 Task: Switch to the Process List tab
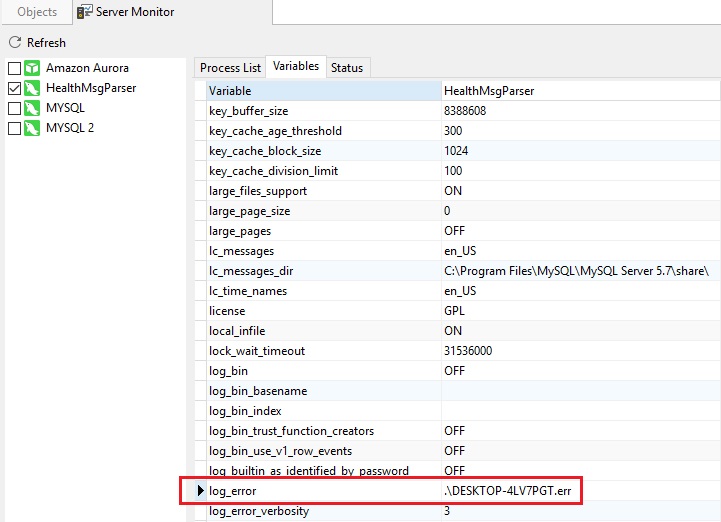click(x=230, y=68)
